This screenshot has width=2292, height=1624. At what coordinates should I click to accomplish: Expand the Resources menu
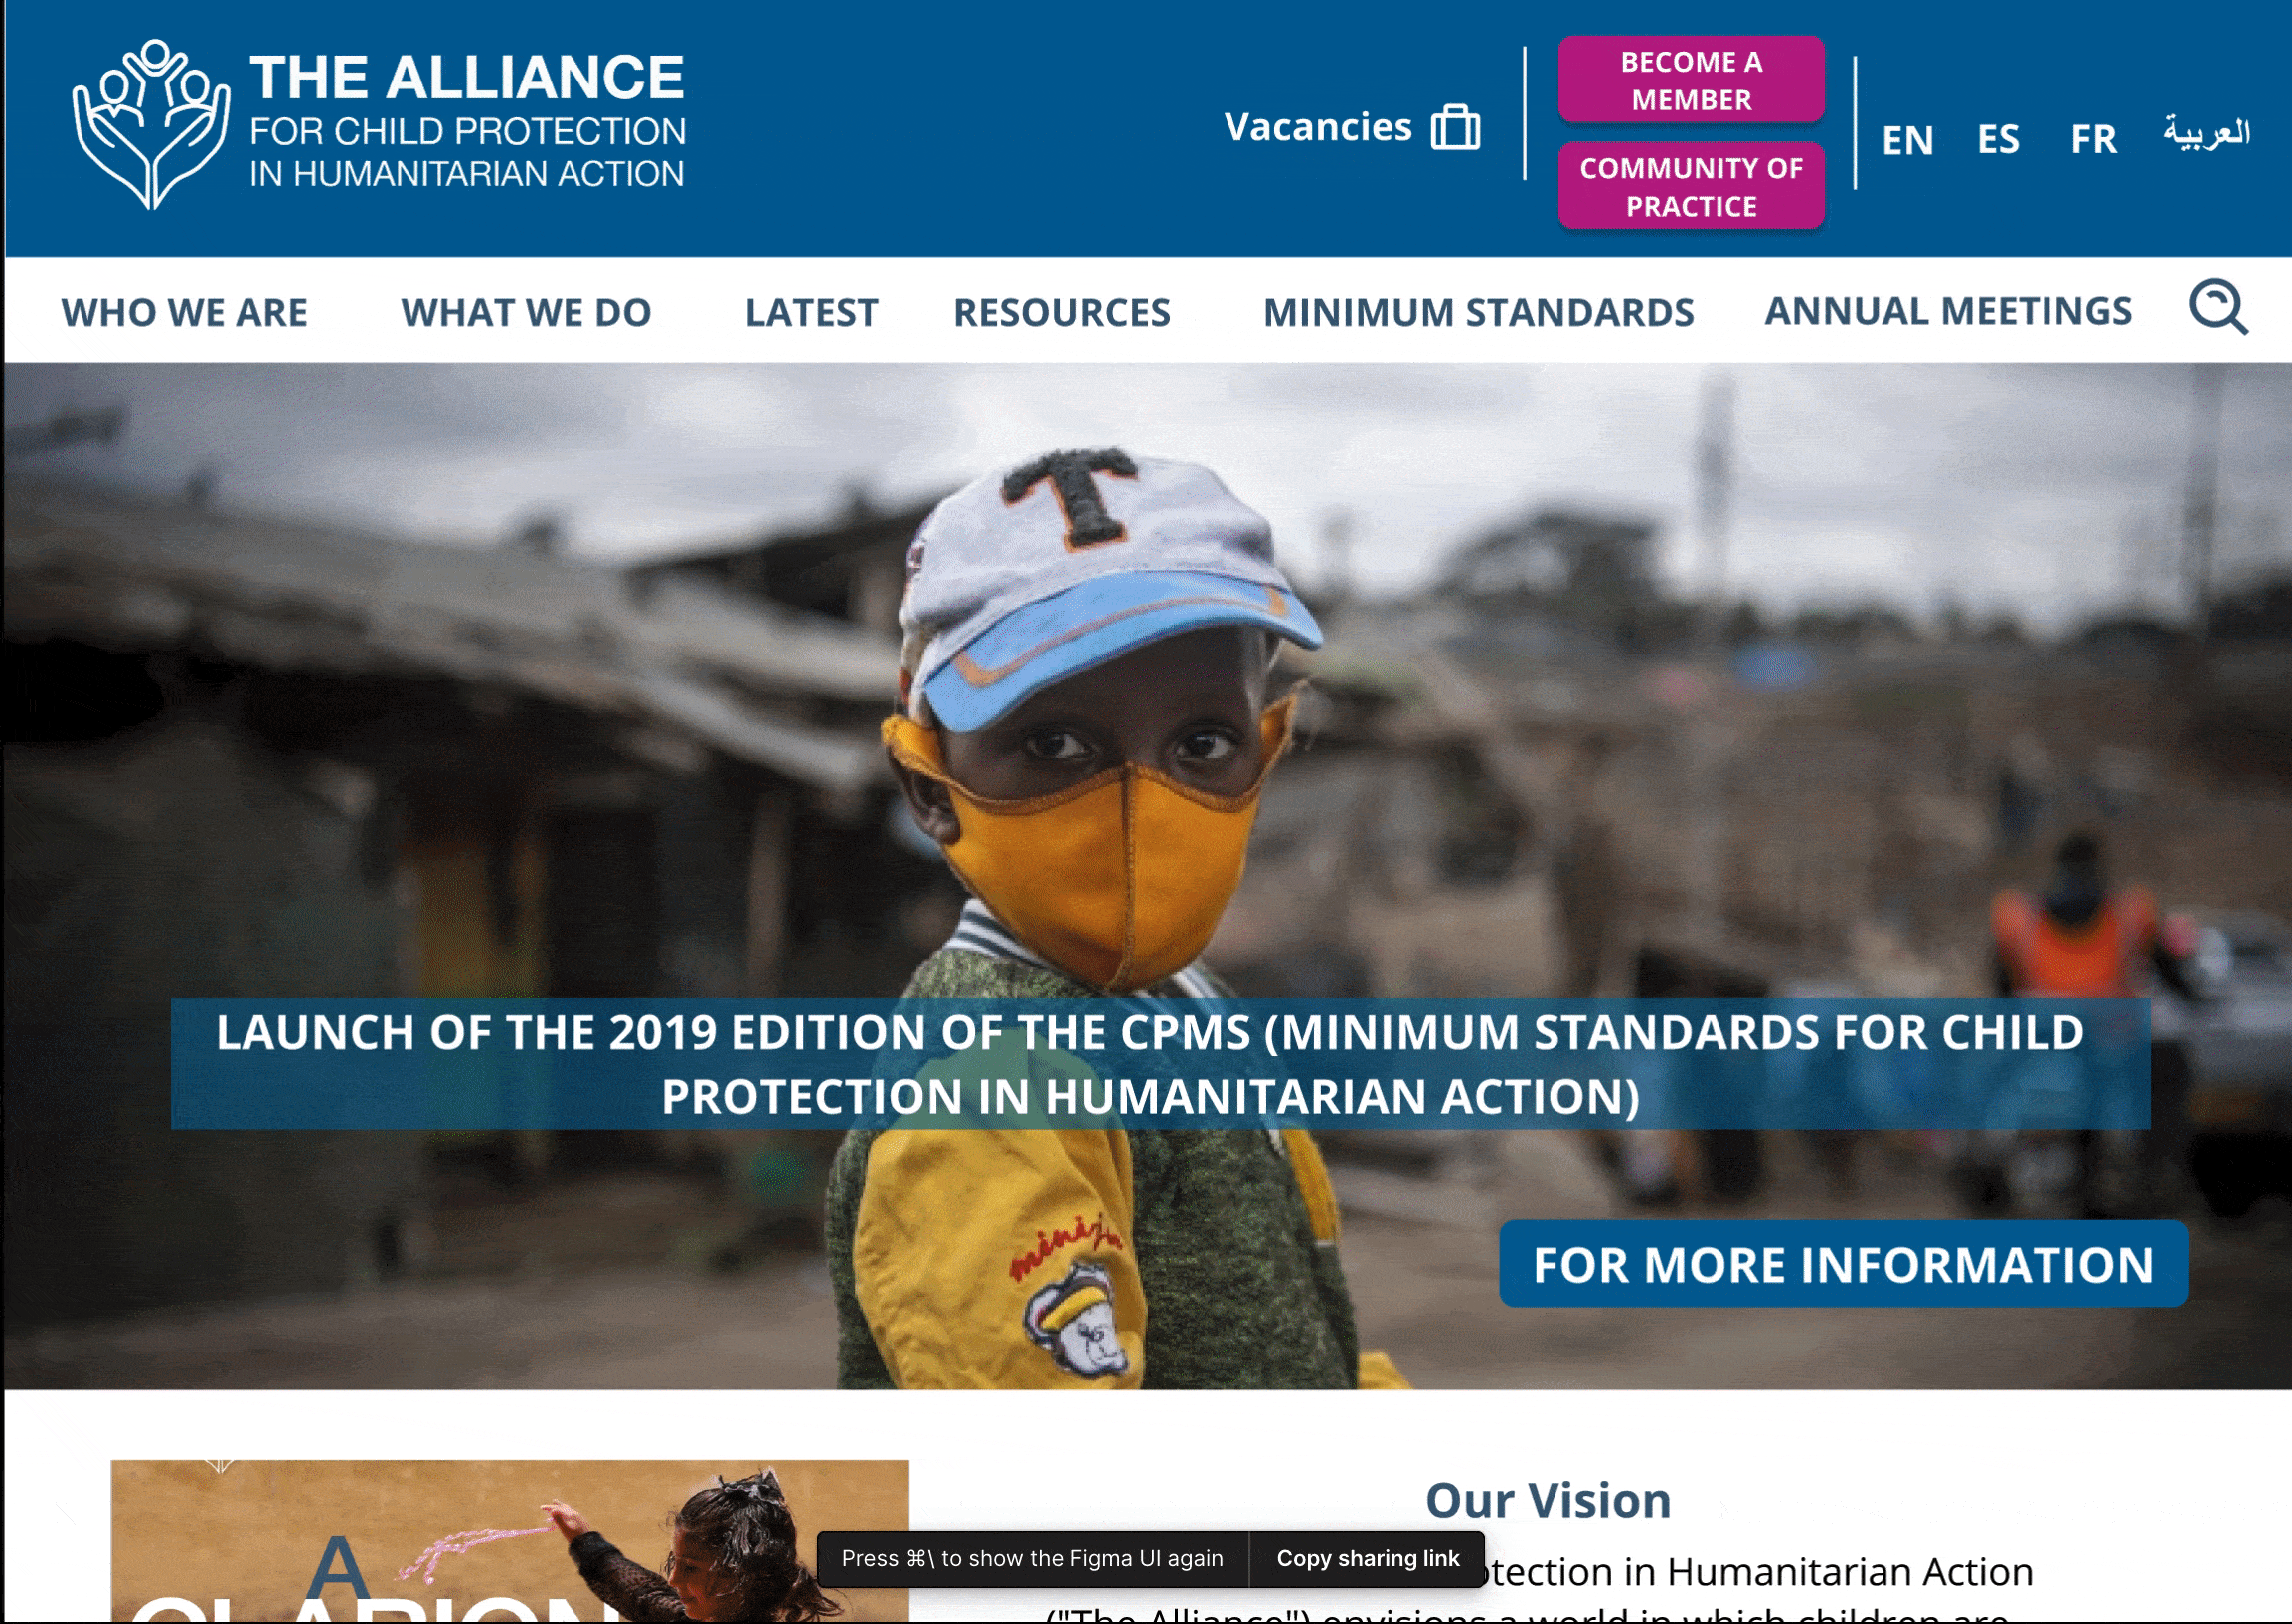[1061, 313]
